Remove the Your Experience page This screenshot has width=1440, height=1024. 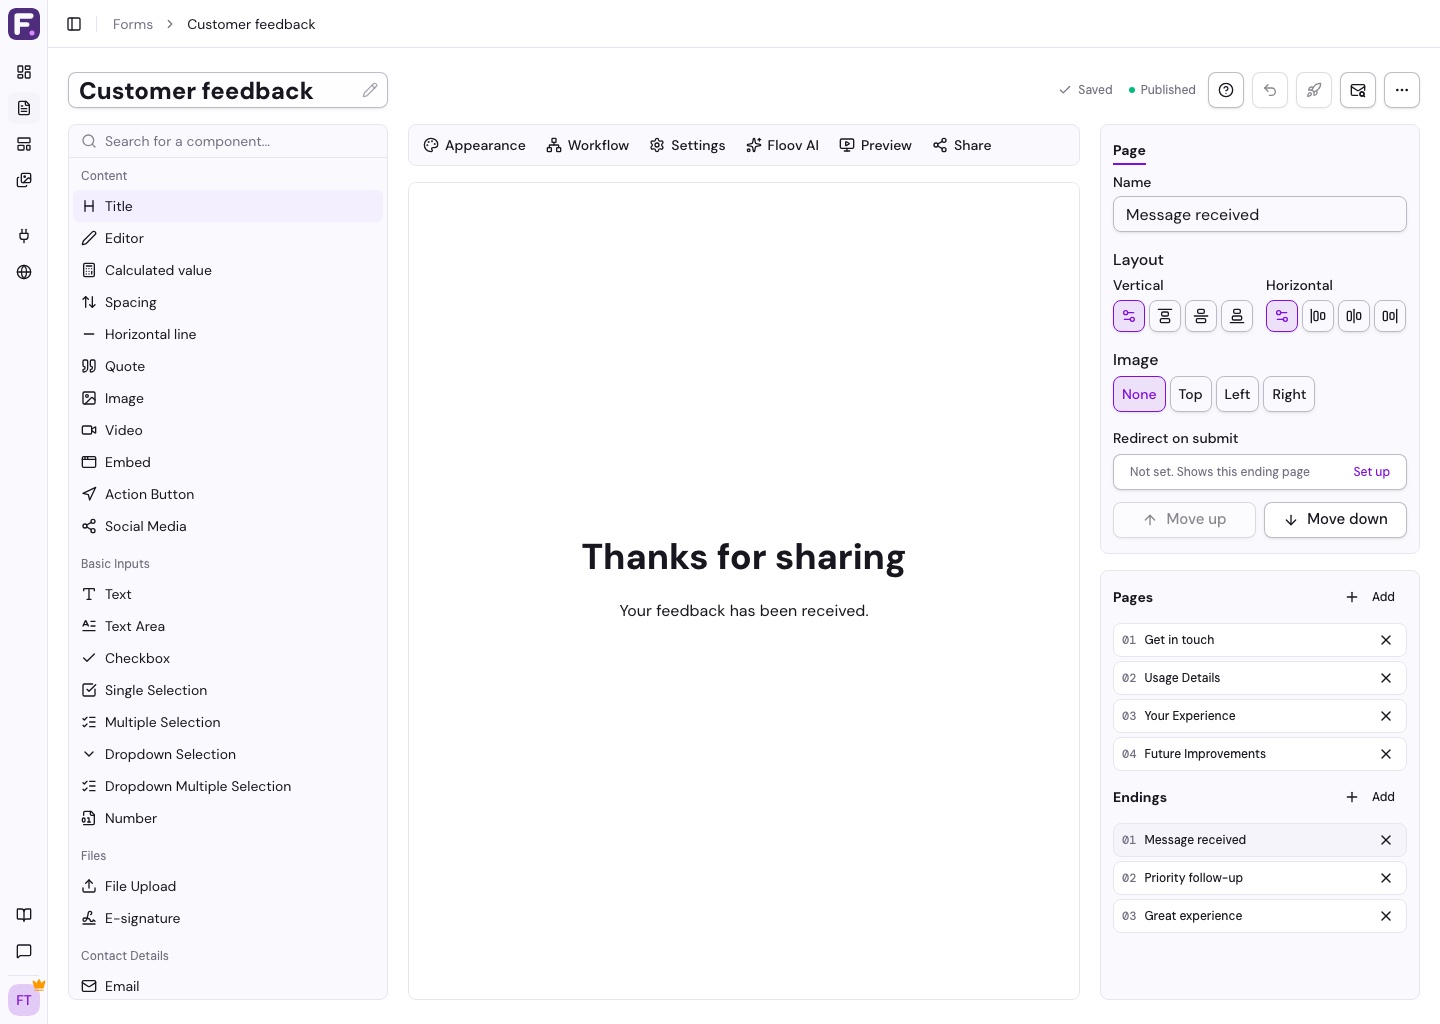coord(1386,716)
